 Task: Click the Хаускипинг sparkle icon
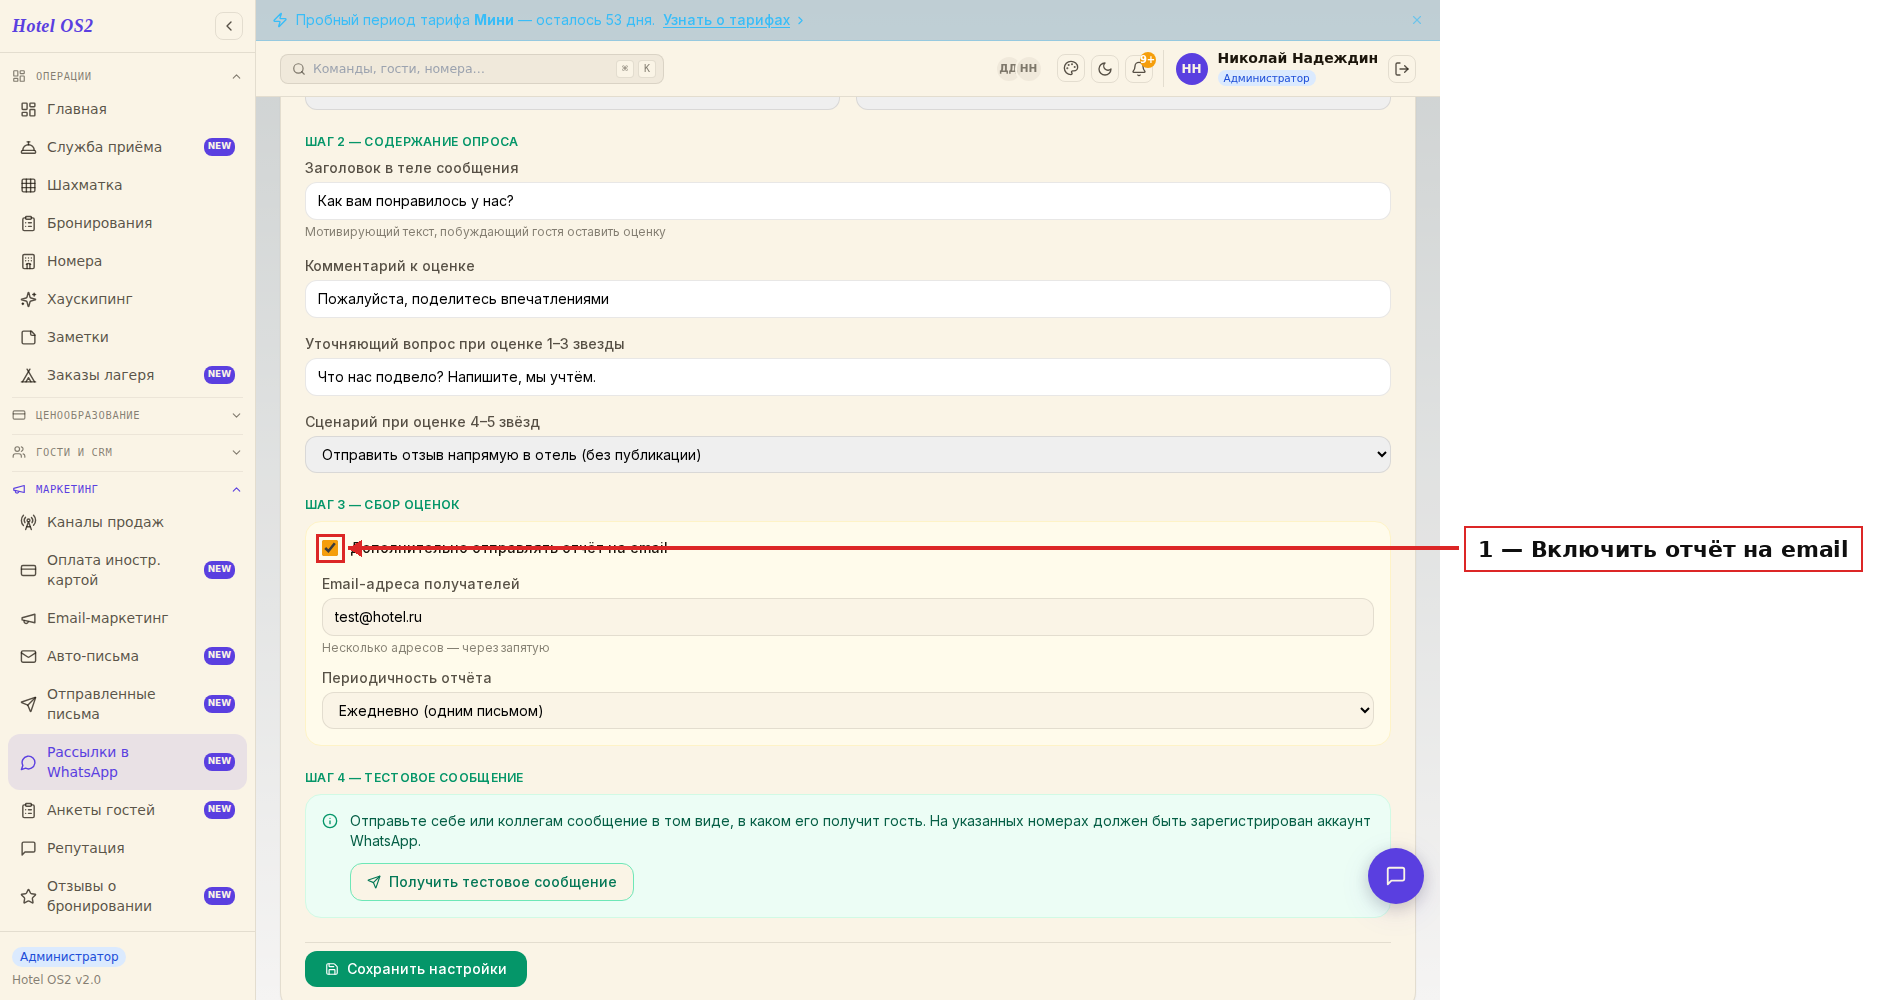click(28, 299)
